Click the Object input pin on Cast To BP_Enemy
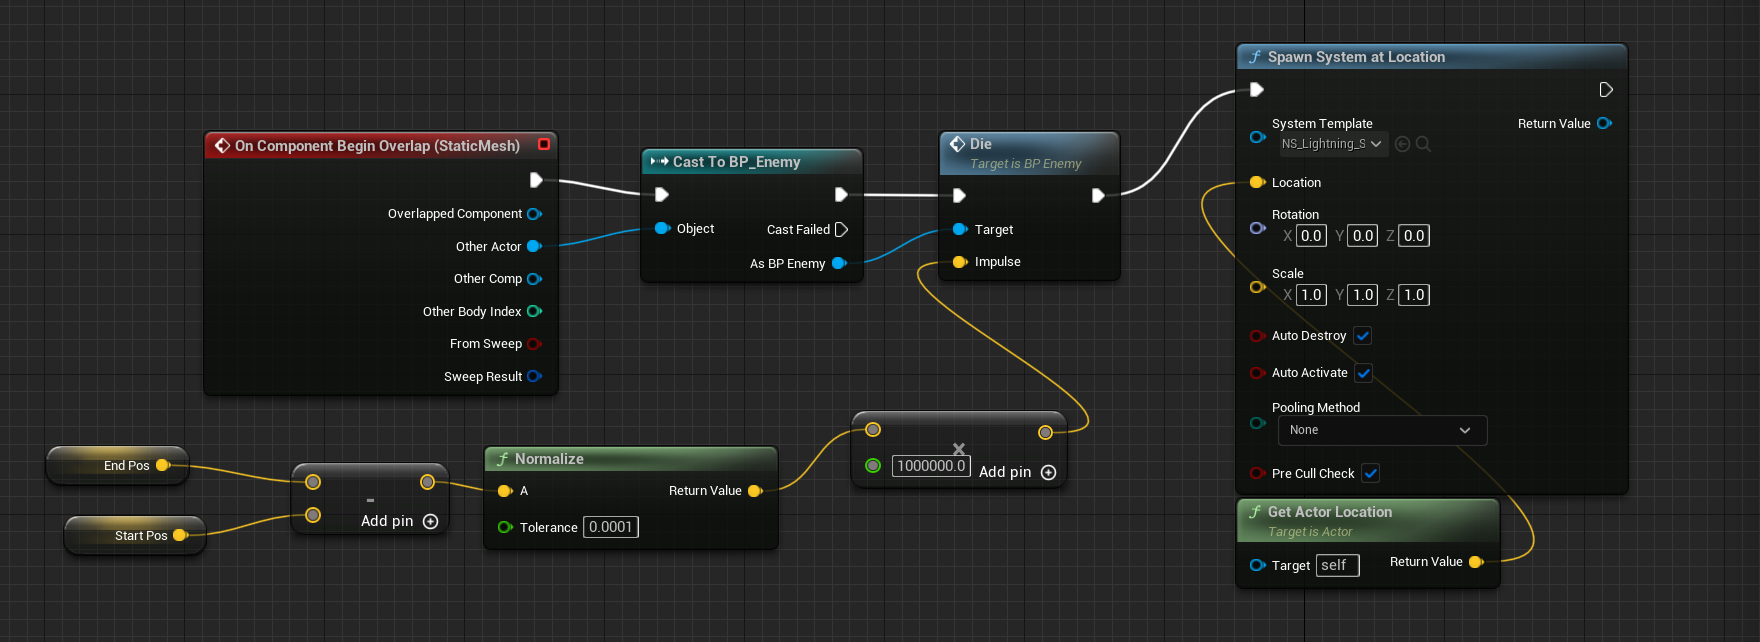Viewport: 1760px width, 642px height. click(x=661, y=228)
